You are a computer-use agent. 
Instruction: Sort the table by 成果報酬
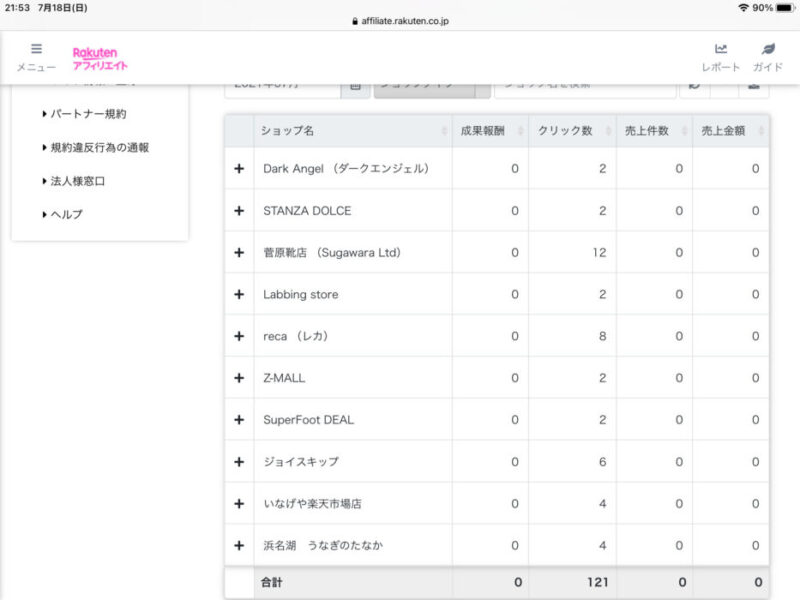490,131
